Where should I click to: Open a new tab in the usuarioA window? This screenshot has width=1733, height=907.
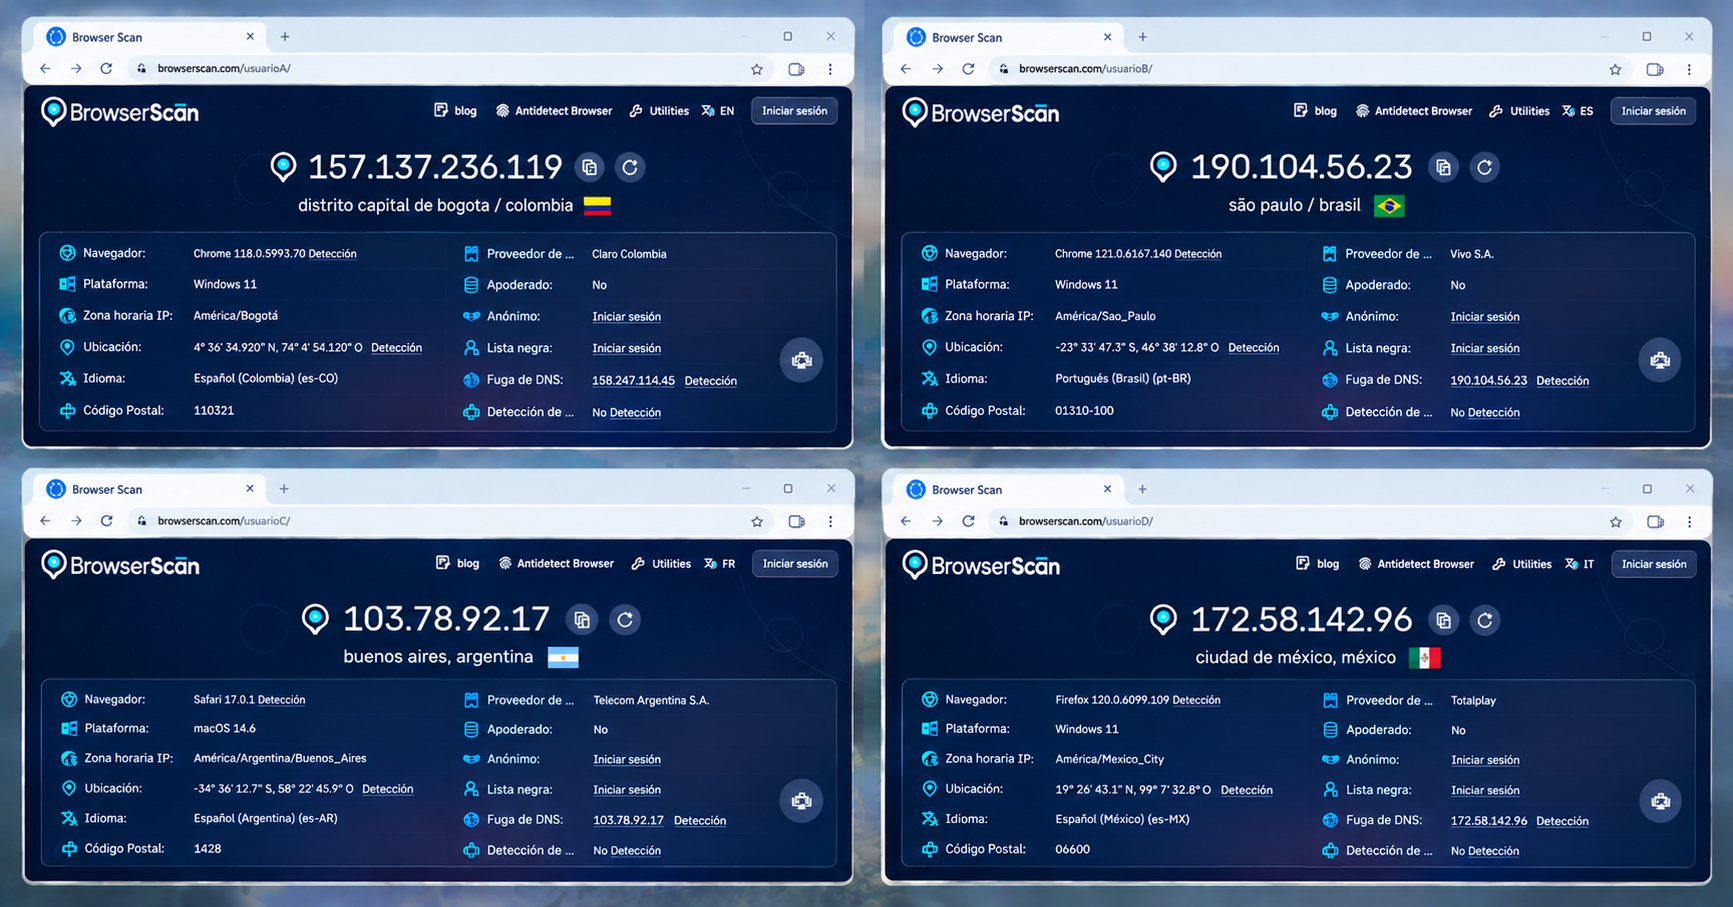(285, 37)
